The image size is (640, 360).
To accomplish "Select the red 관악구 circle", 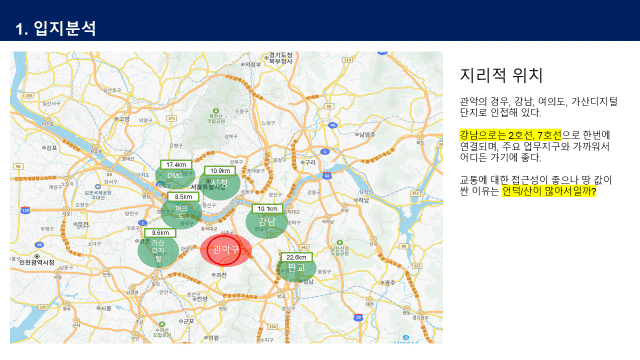I will (225, 250).
